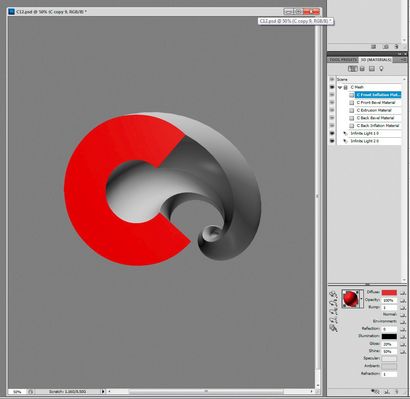Click the Reflection texture map menu icon
Image resolution: width=410 pixels, height=399 pixels.
coord(403,329)
